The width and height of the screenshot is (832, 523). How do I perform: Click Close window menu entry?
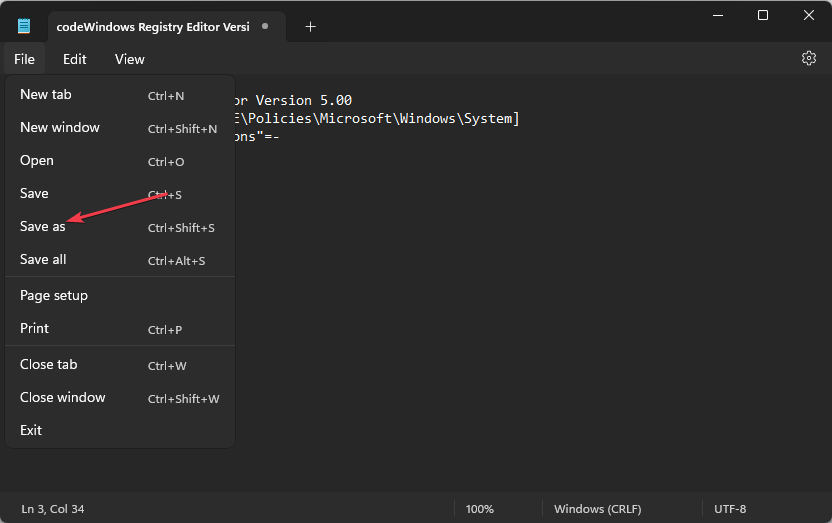[63, 398]
